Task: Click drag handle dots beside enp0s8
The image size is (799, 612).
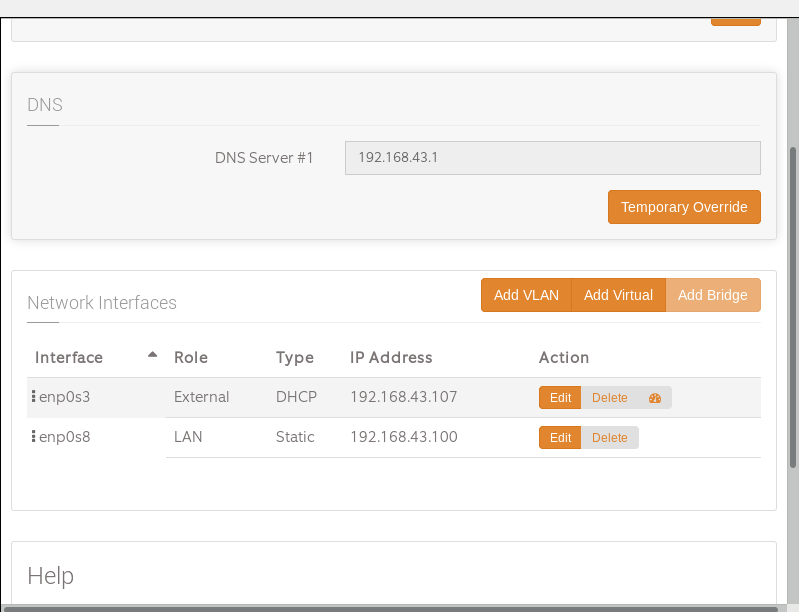Action: pyautogui.click(x=34, y=436)
